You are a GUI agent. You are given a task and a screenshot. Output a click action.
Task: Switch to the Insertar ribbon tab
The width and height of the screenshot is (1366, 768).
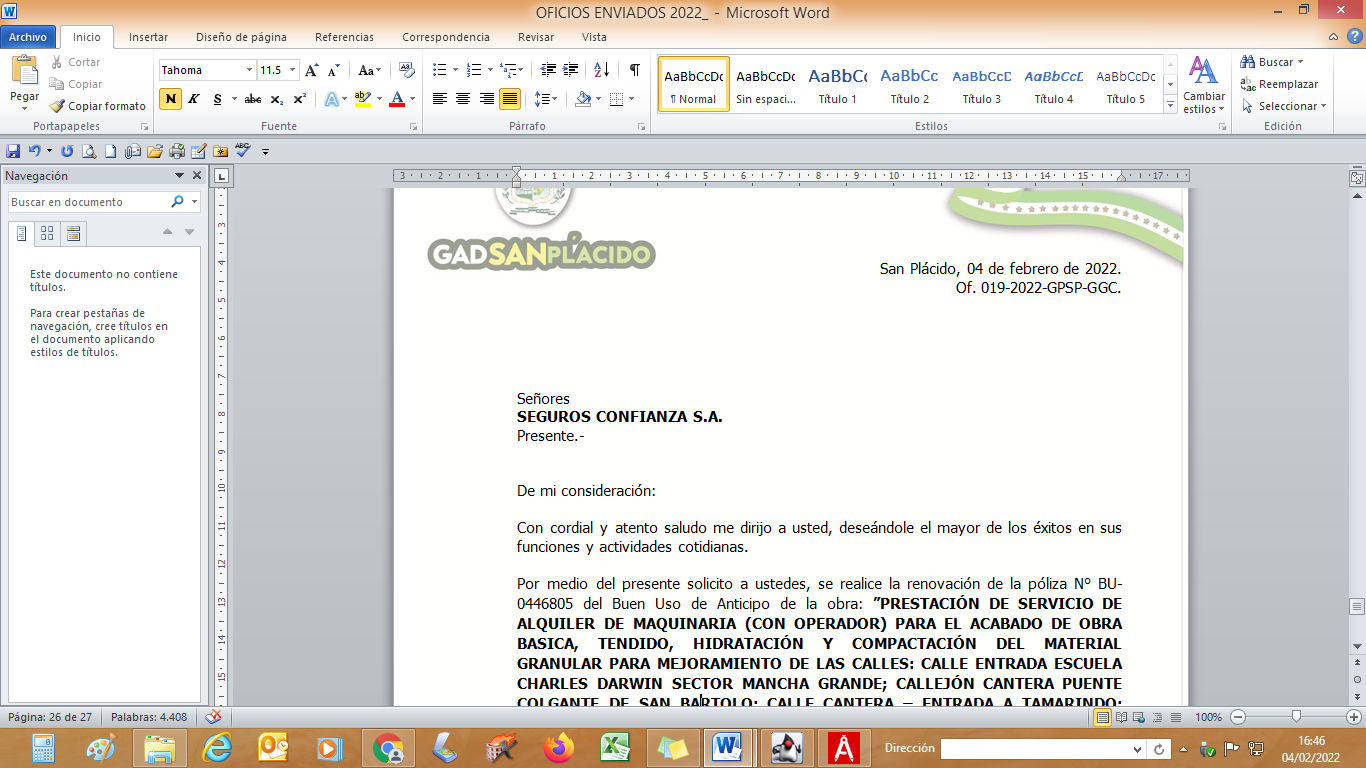coord(148,37)
